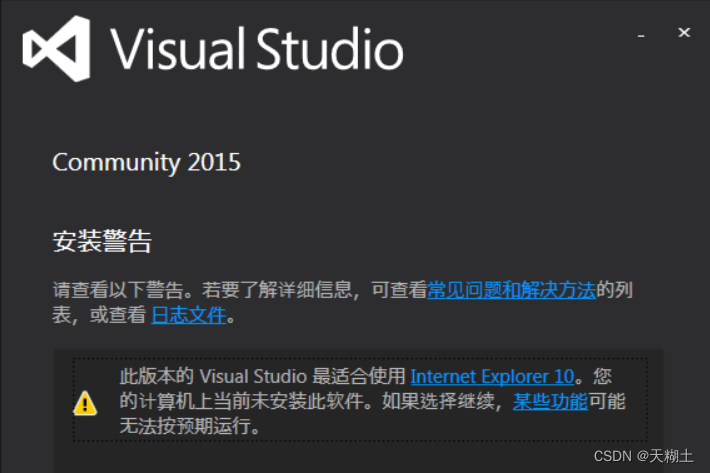Viewport: 710px width, 473px height.
Task: Click the 安装警告 heading
Action: coord(102,241)
